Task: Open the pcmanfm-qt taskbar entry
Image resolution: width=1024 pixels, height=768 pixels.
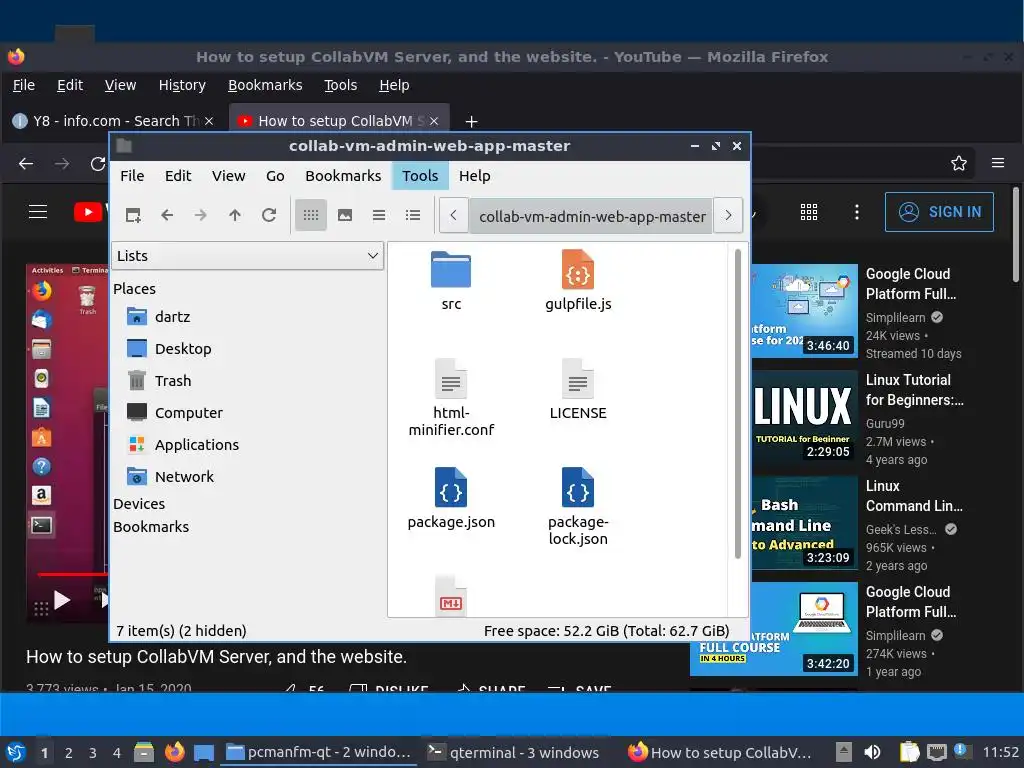Action: click(319, 752)
